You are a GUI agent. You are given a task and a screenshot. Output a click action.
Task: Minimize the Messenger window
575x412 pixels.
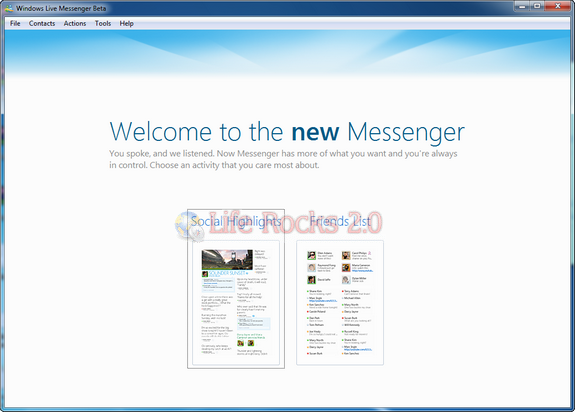(x=521, y=6)
